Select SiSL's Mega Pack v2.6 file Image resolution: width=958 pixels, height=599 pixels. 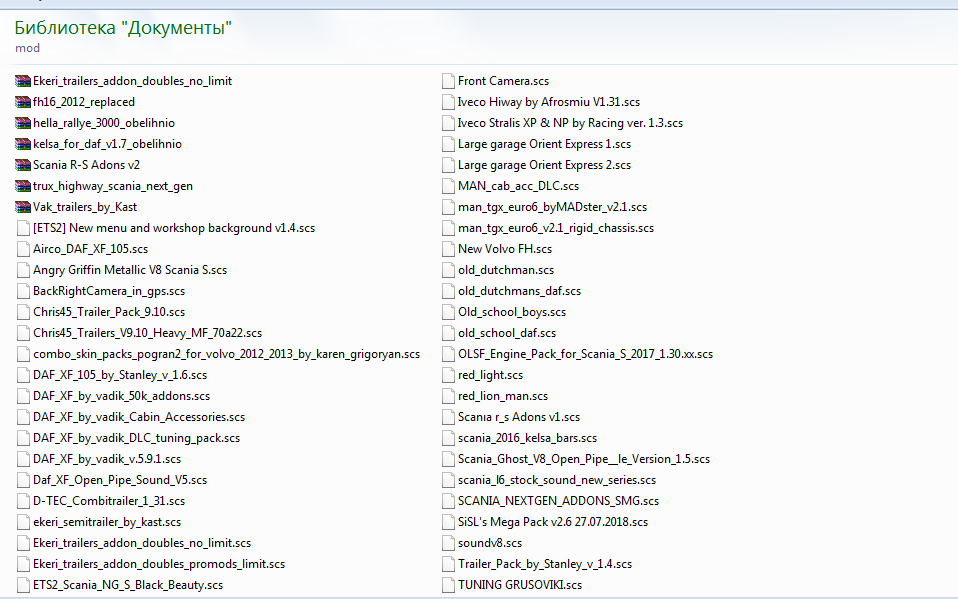(x=552, y=522)
